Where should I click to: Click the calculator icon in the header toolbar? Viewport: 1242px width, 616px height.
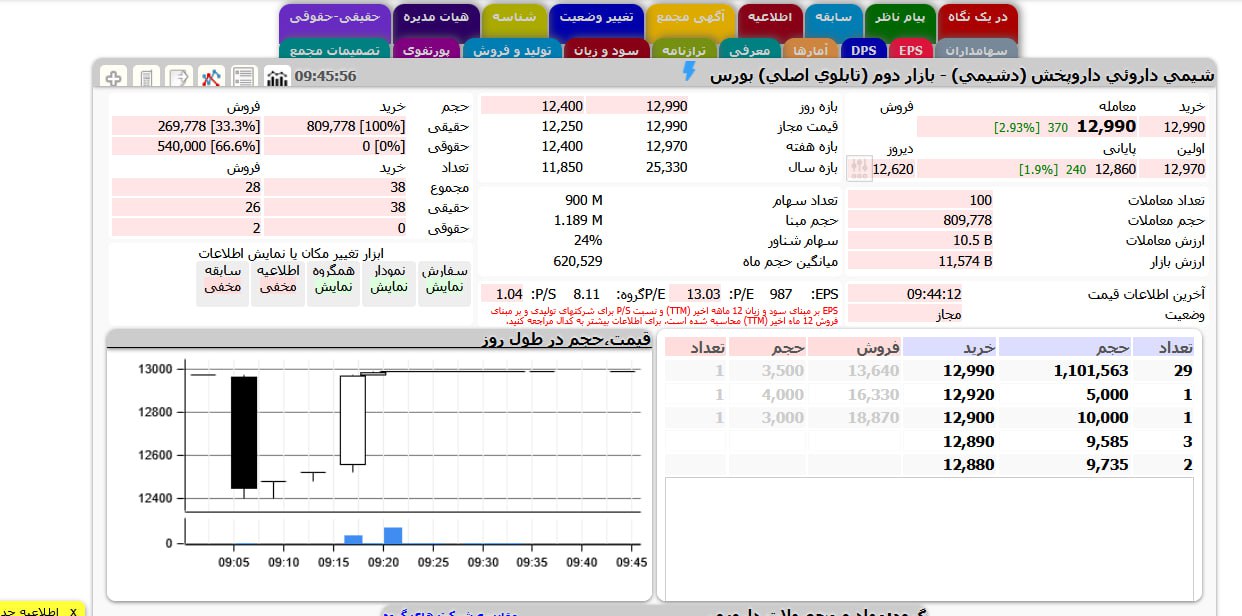pyautogui.click(x=146, y=77)
